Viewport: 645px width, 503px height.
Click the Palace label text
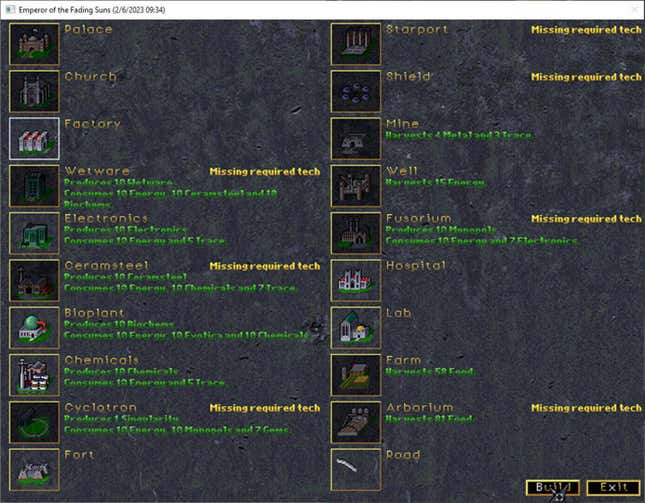point(88,29)
